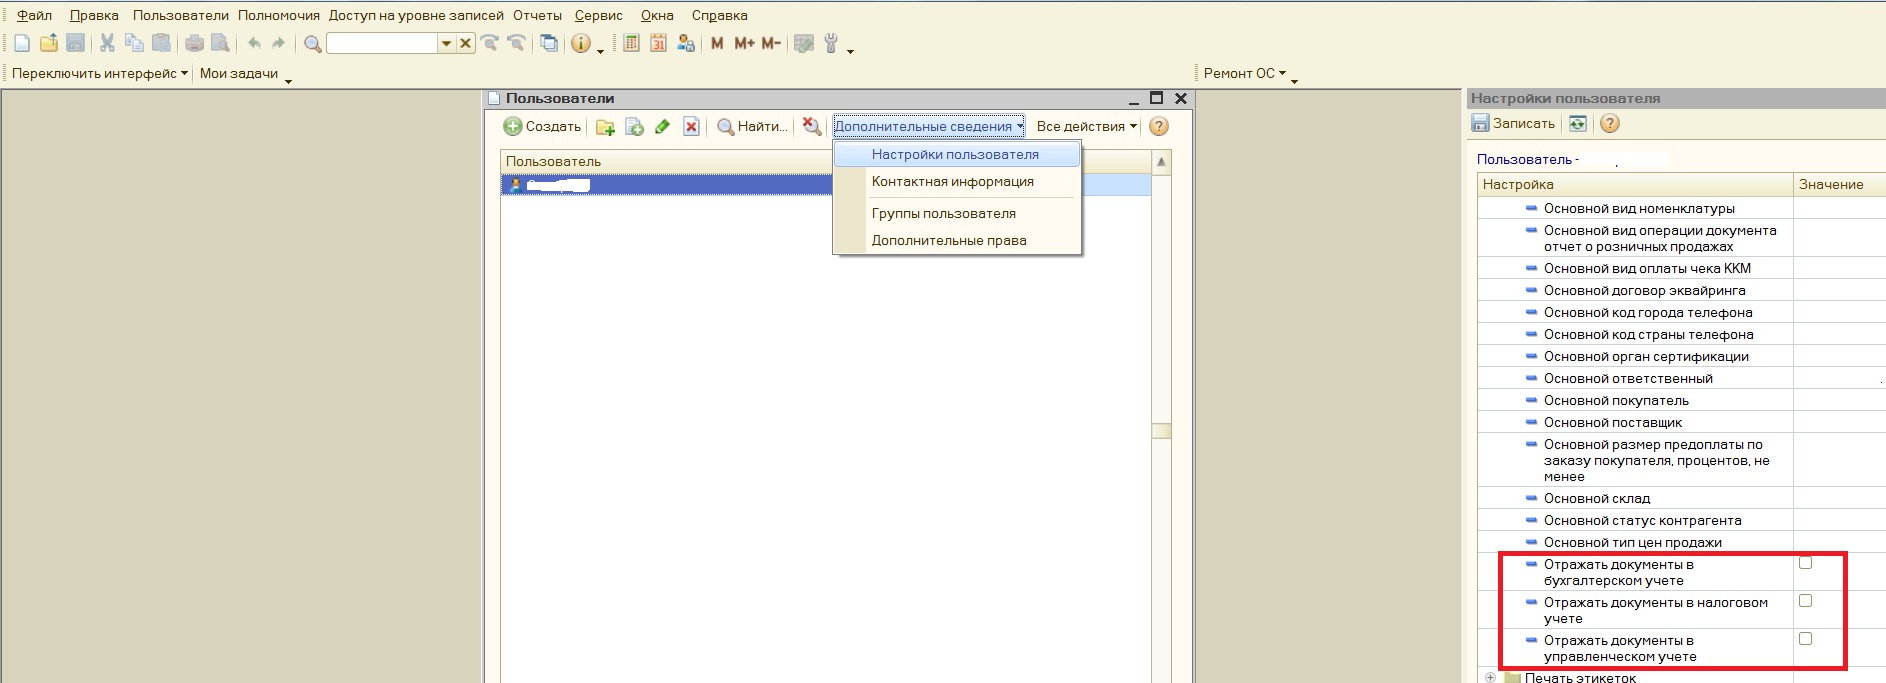1886x683 pixels.
Task: Open Переключить интерфейс dropdown
Action: tap(99, 73)
